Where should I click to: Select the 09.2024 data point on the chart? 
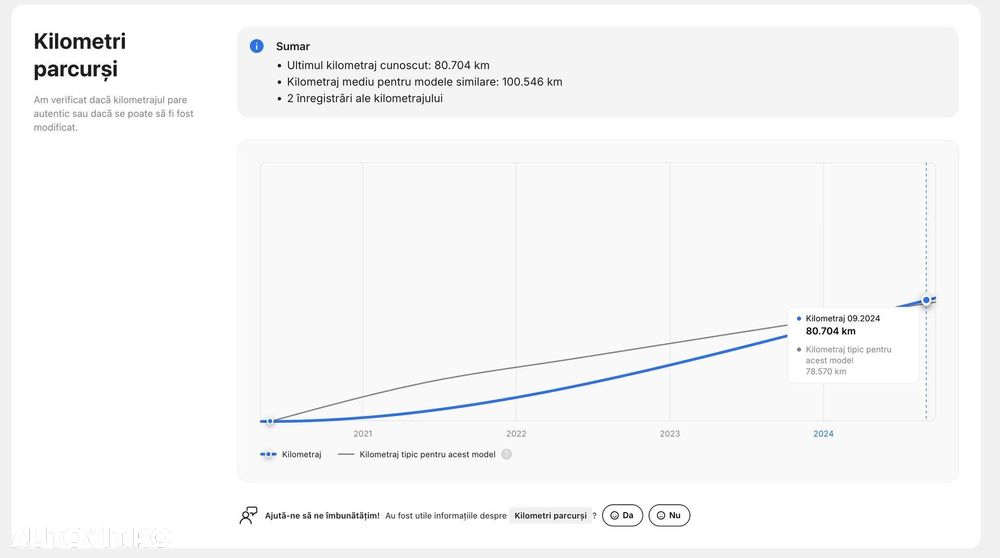pos(926,300)
